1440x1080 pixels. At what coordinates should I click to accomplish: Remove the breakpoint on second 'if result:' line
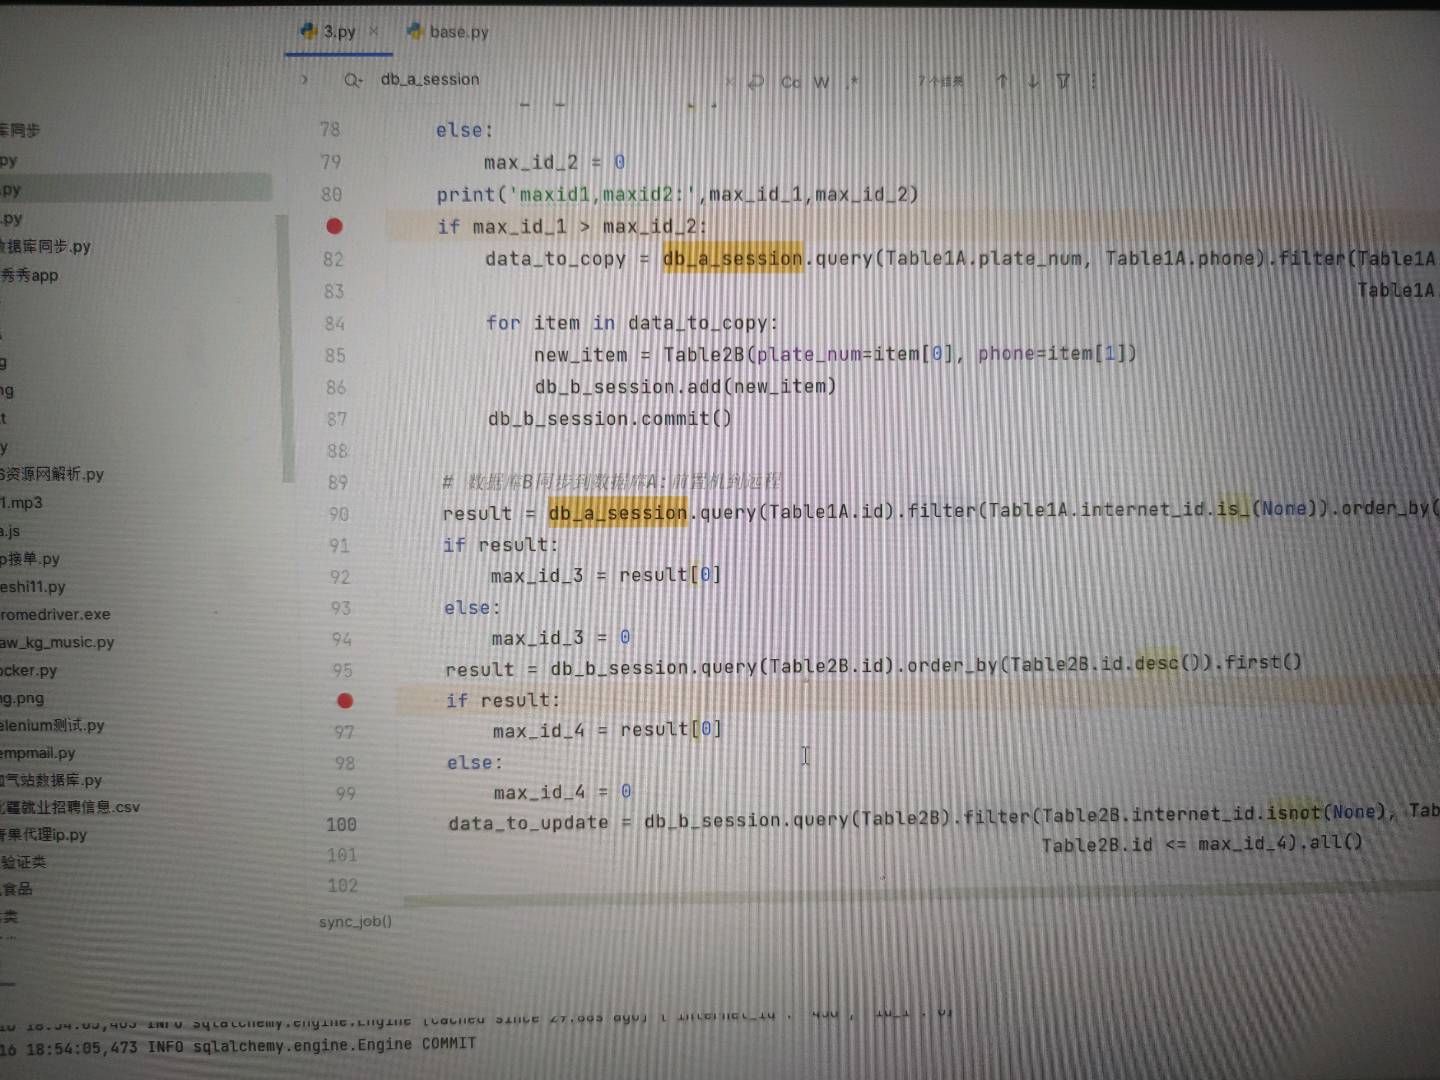tap(345, 701)
